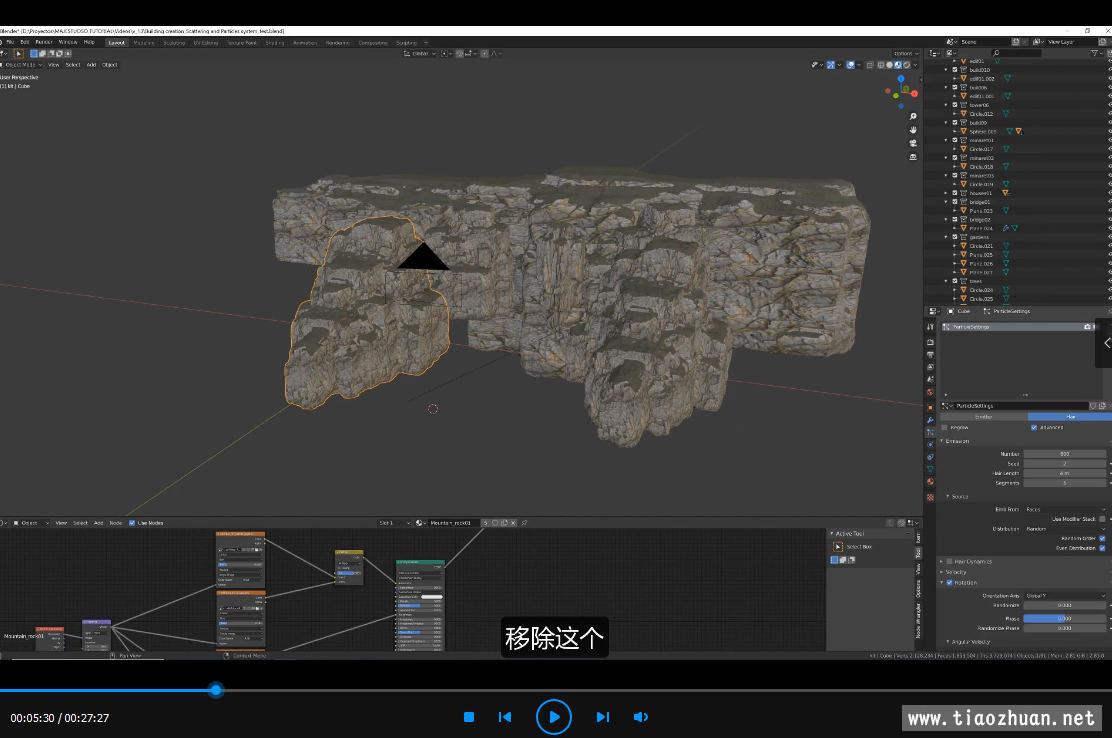
Task: Open the File menu
Action: pyautogui.click(x=10, y=43)
